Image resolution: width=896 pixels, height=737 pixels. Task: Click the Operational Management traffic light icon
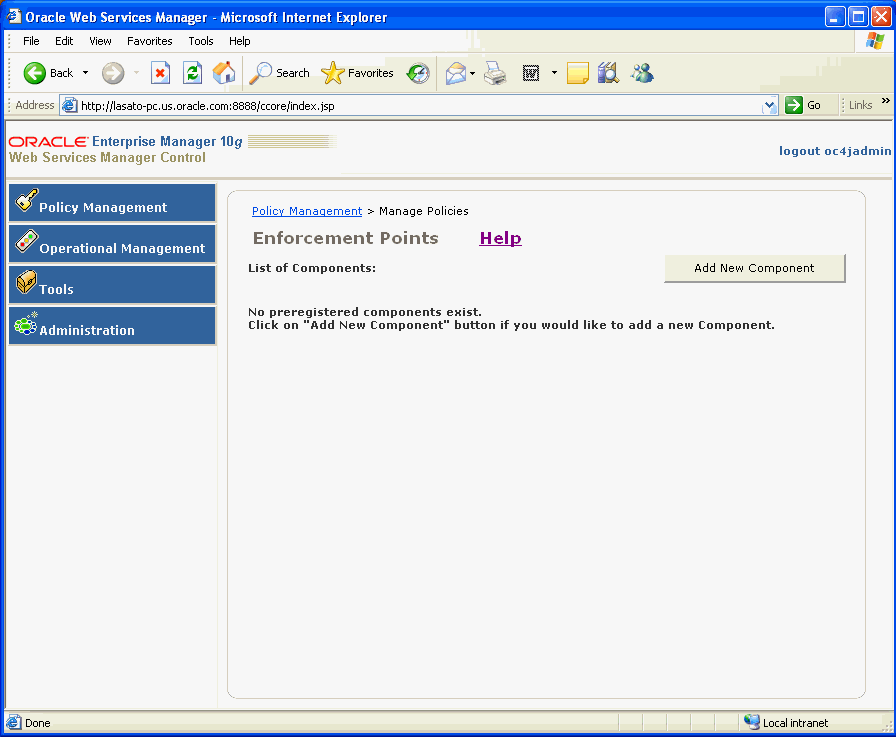pyautogui.click(x=26, y=241)
